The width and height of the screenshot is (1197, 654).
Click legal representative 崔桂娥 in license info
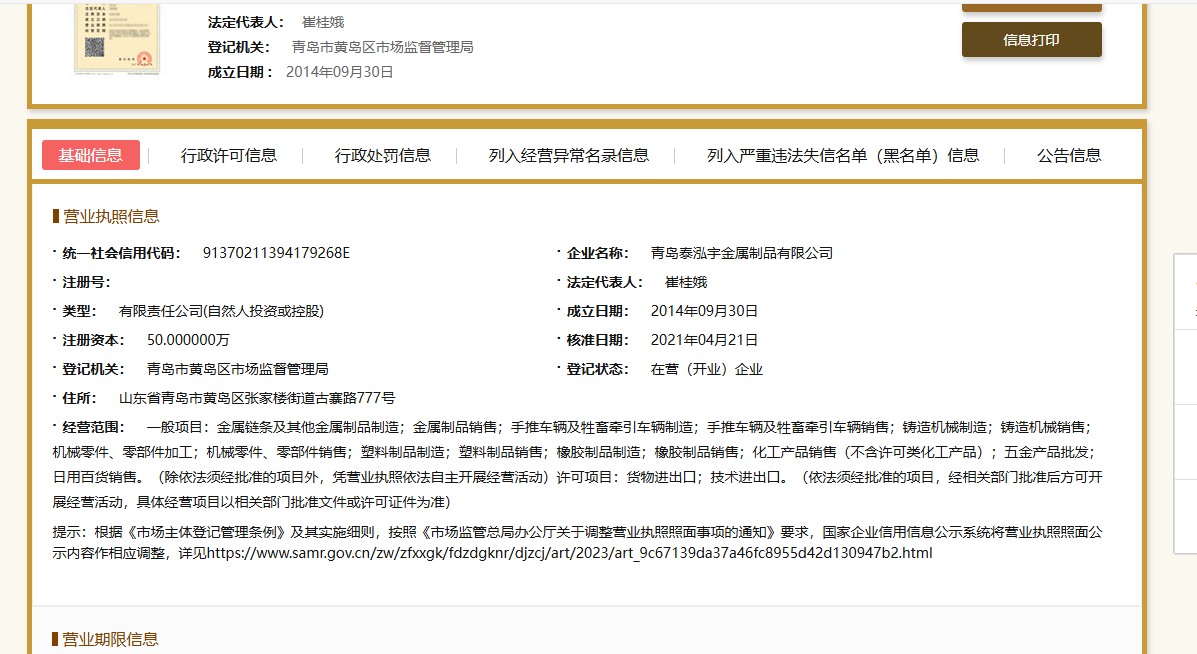pos(686,282)
